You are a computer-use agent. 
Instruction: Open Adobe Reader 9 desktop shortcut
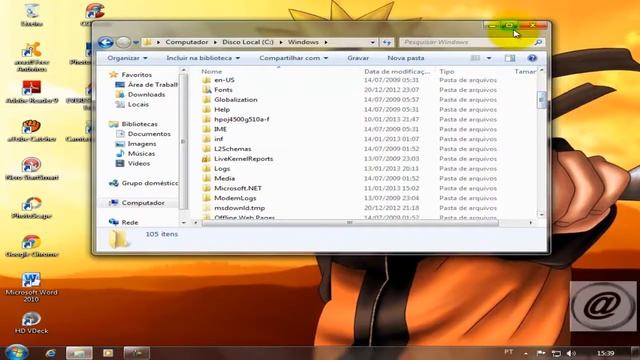(x=31, y=92)
